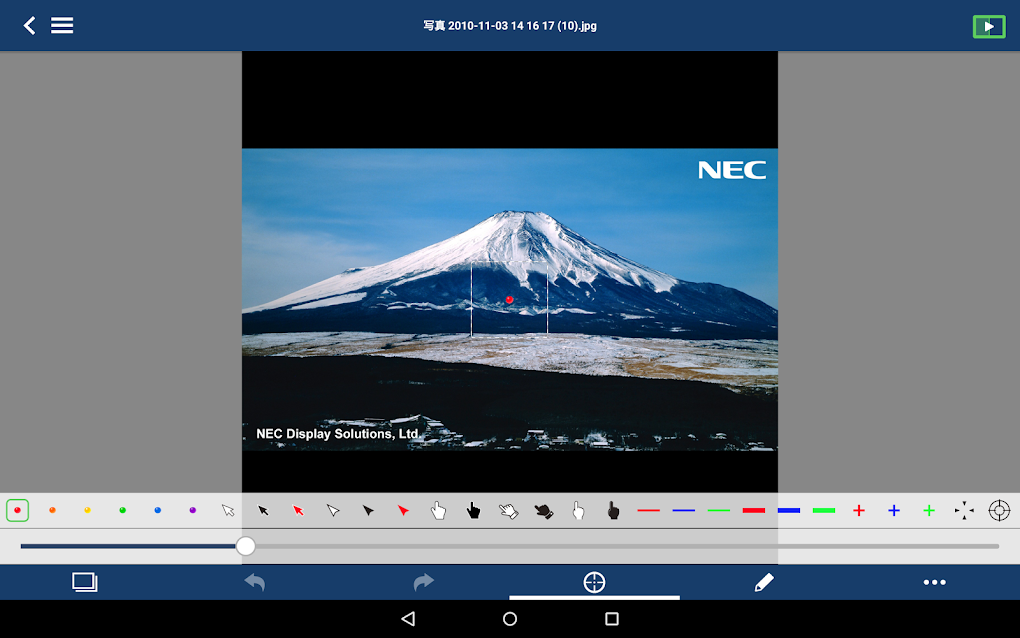Viewport: 1020px width, 638px height.
Task: Choose the pointing hand cursor icon
Action: point(438,510)
